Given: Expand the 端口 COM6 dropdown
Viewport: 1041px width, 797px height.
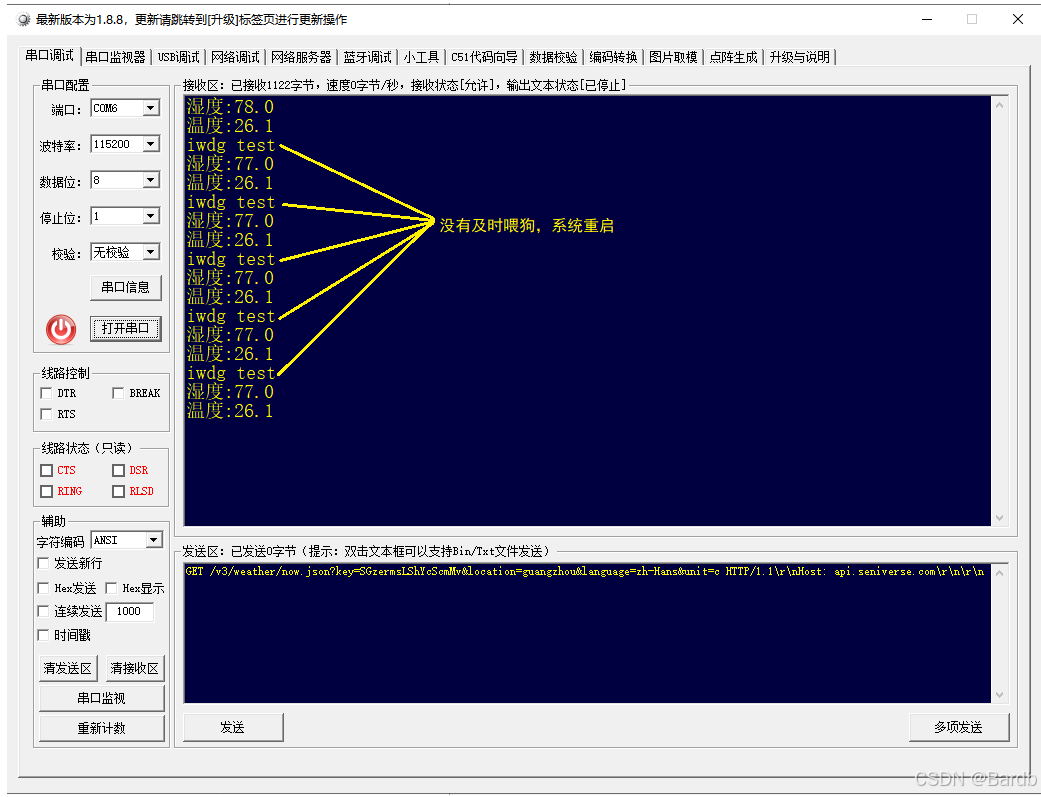Looking at the screenshot, I should [151, 108].
